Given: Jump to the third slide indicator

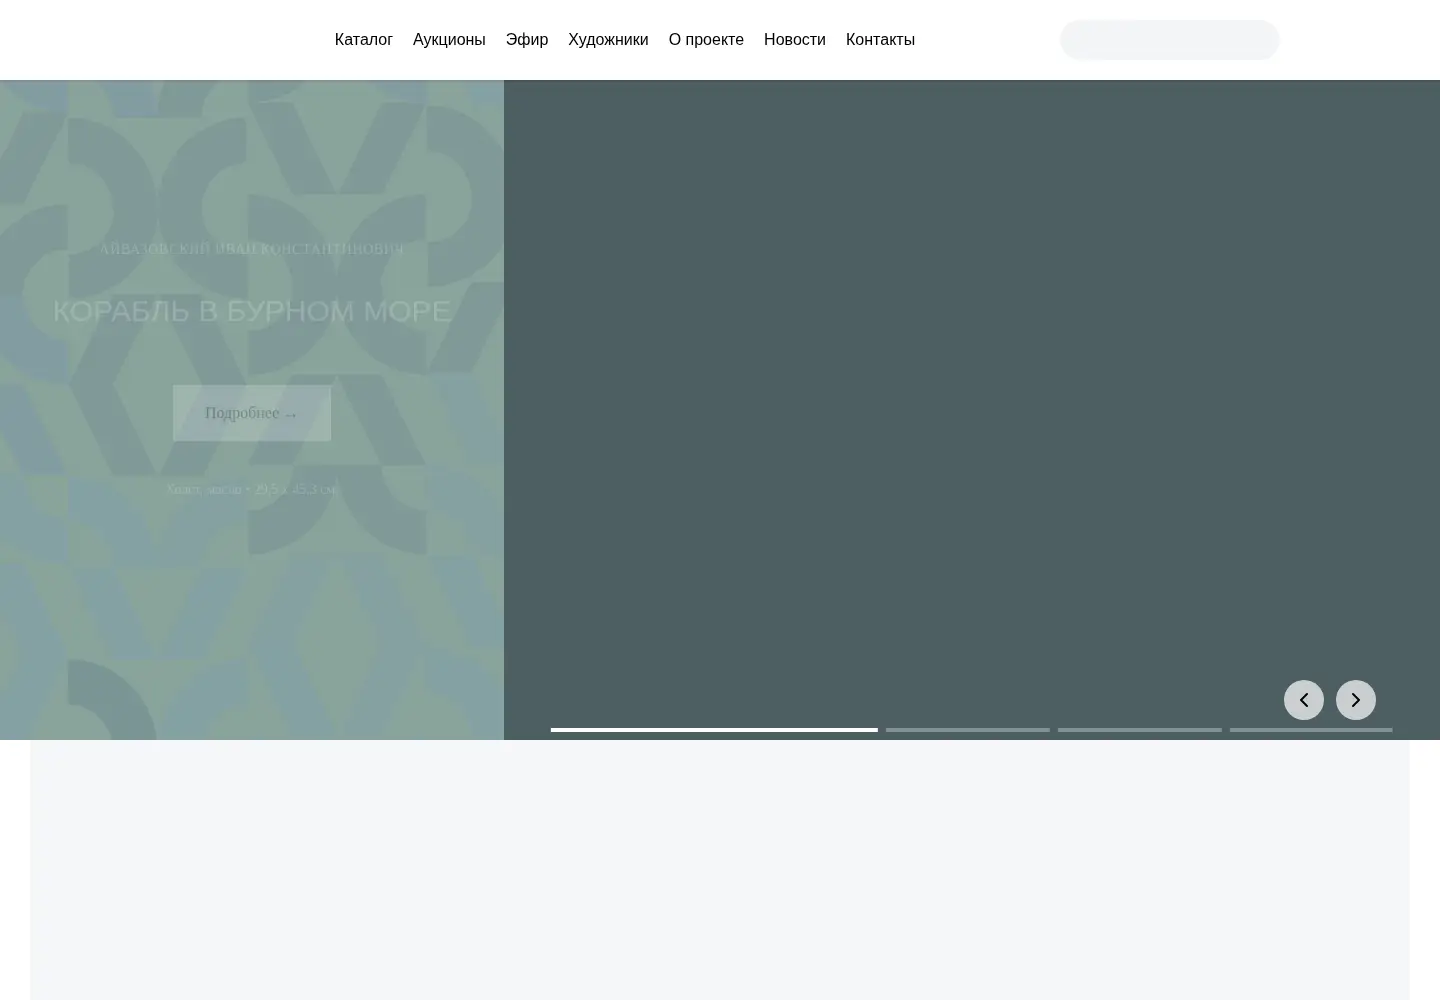Looking at the screenshot, I should [x=1140, y=730].
